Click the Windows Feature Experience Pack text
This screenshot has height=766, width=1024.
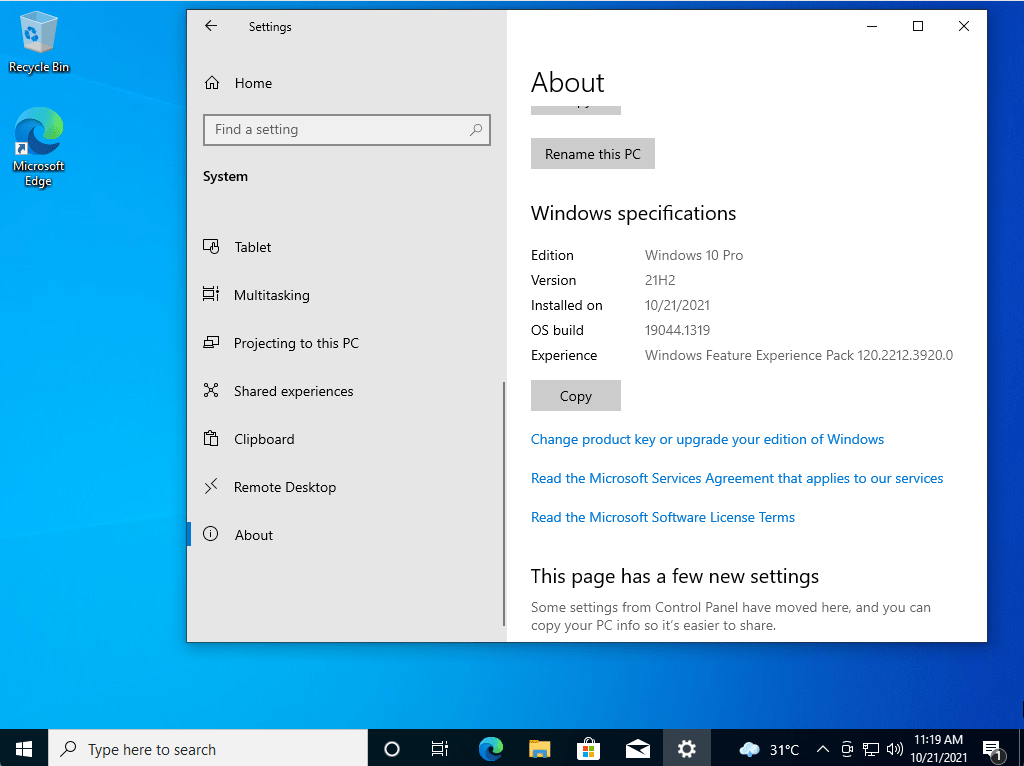(799, 355)
